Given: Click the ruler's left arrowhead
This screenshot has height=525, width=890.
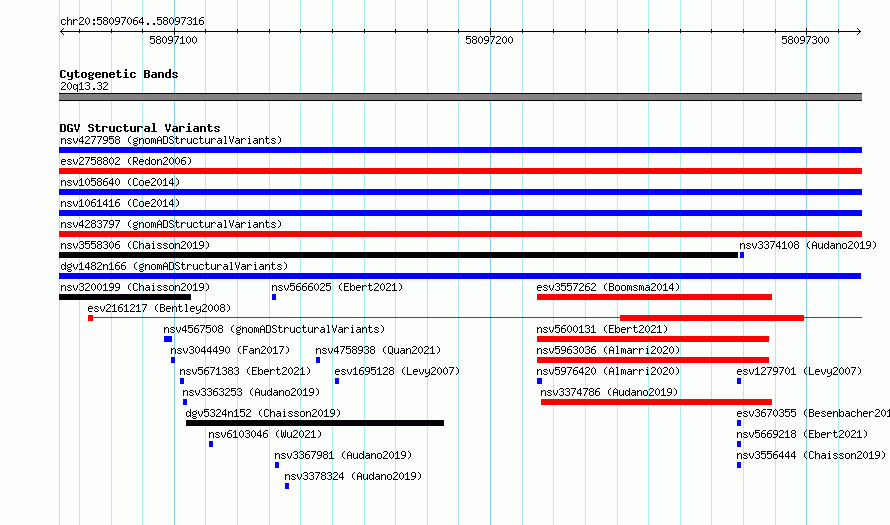Looking at the screenshot, I should tap(62, 32).
